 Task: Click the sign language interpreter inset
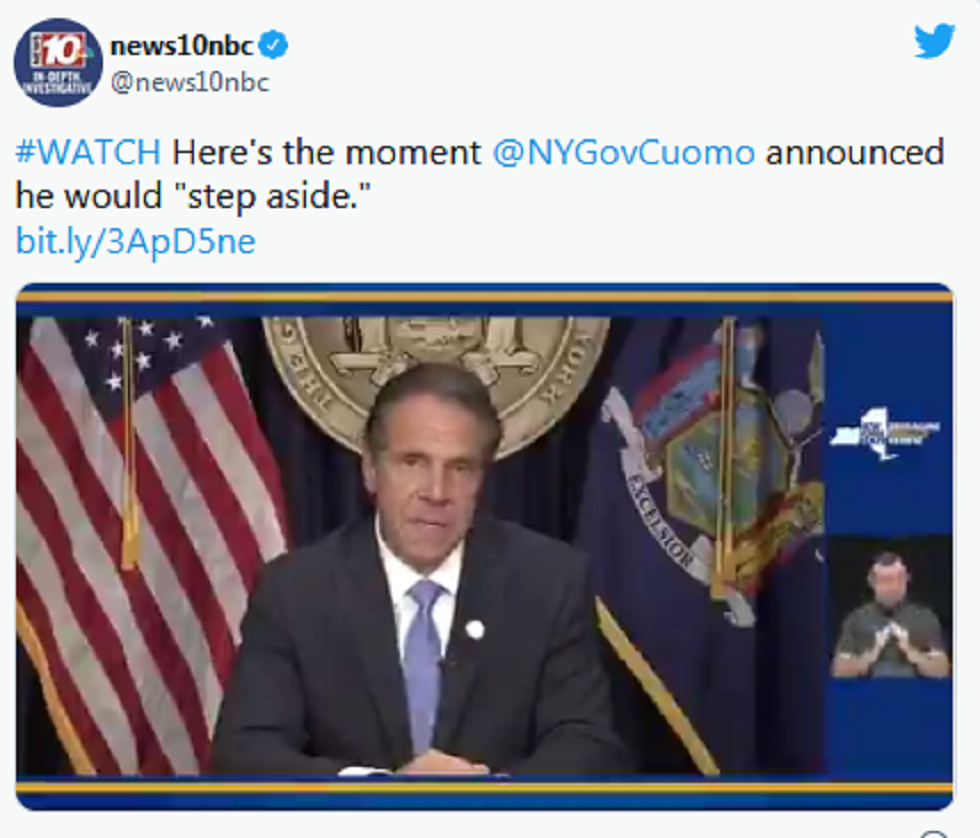(x=889, y=615)
